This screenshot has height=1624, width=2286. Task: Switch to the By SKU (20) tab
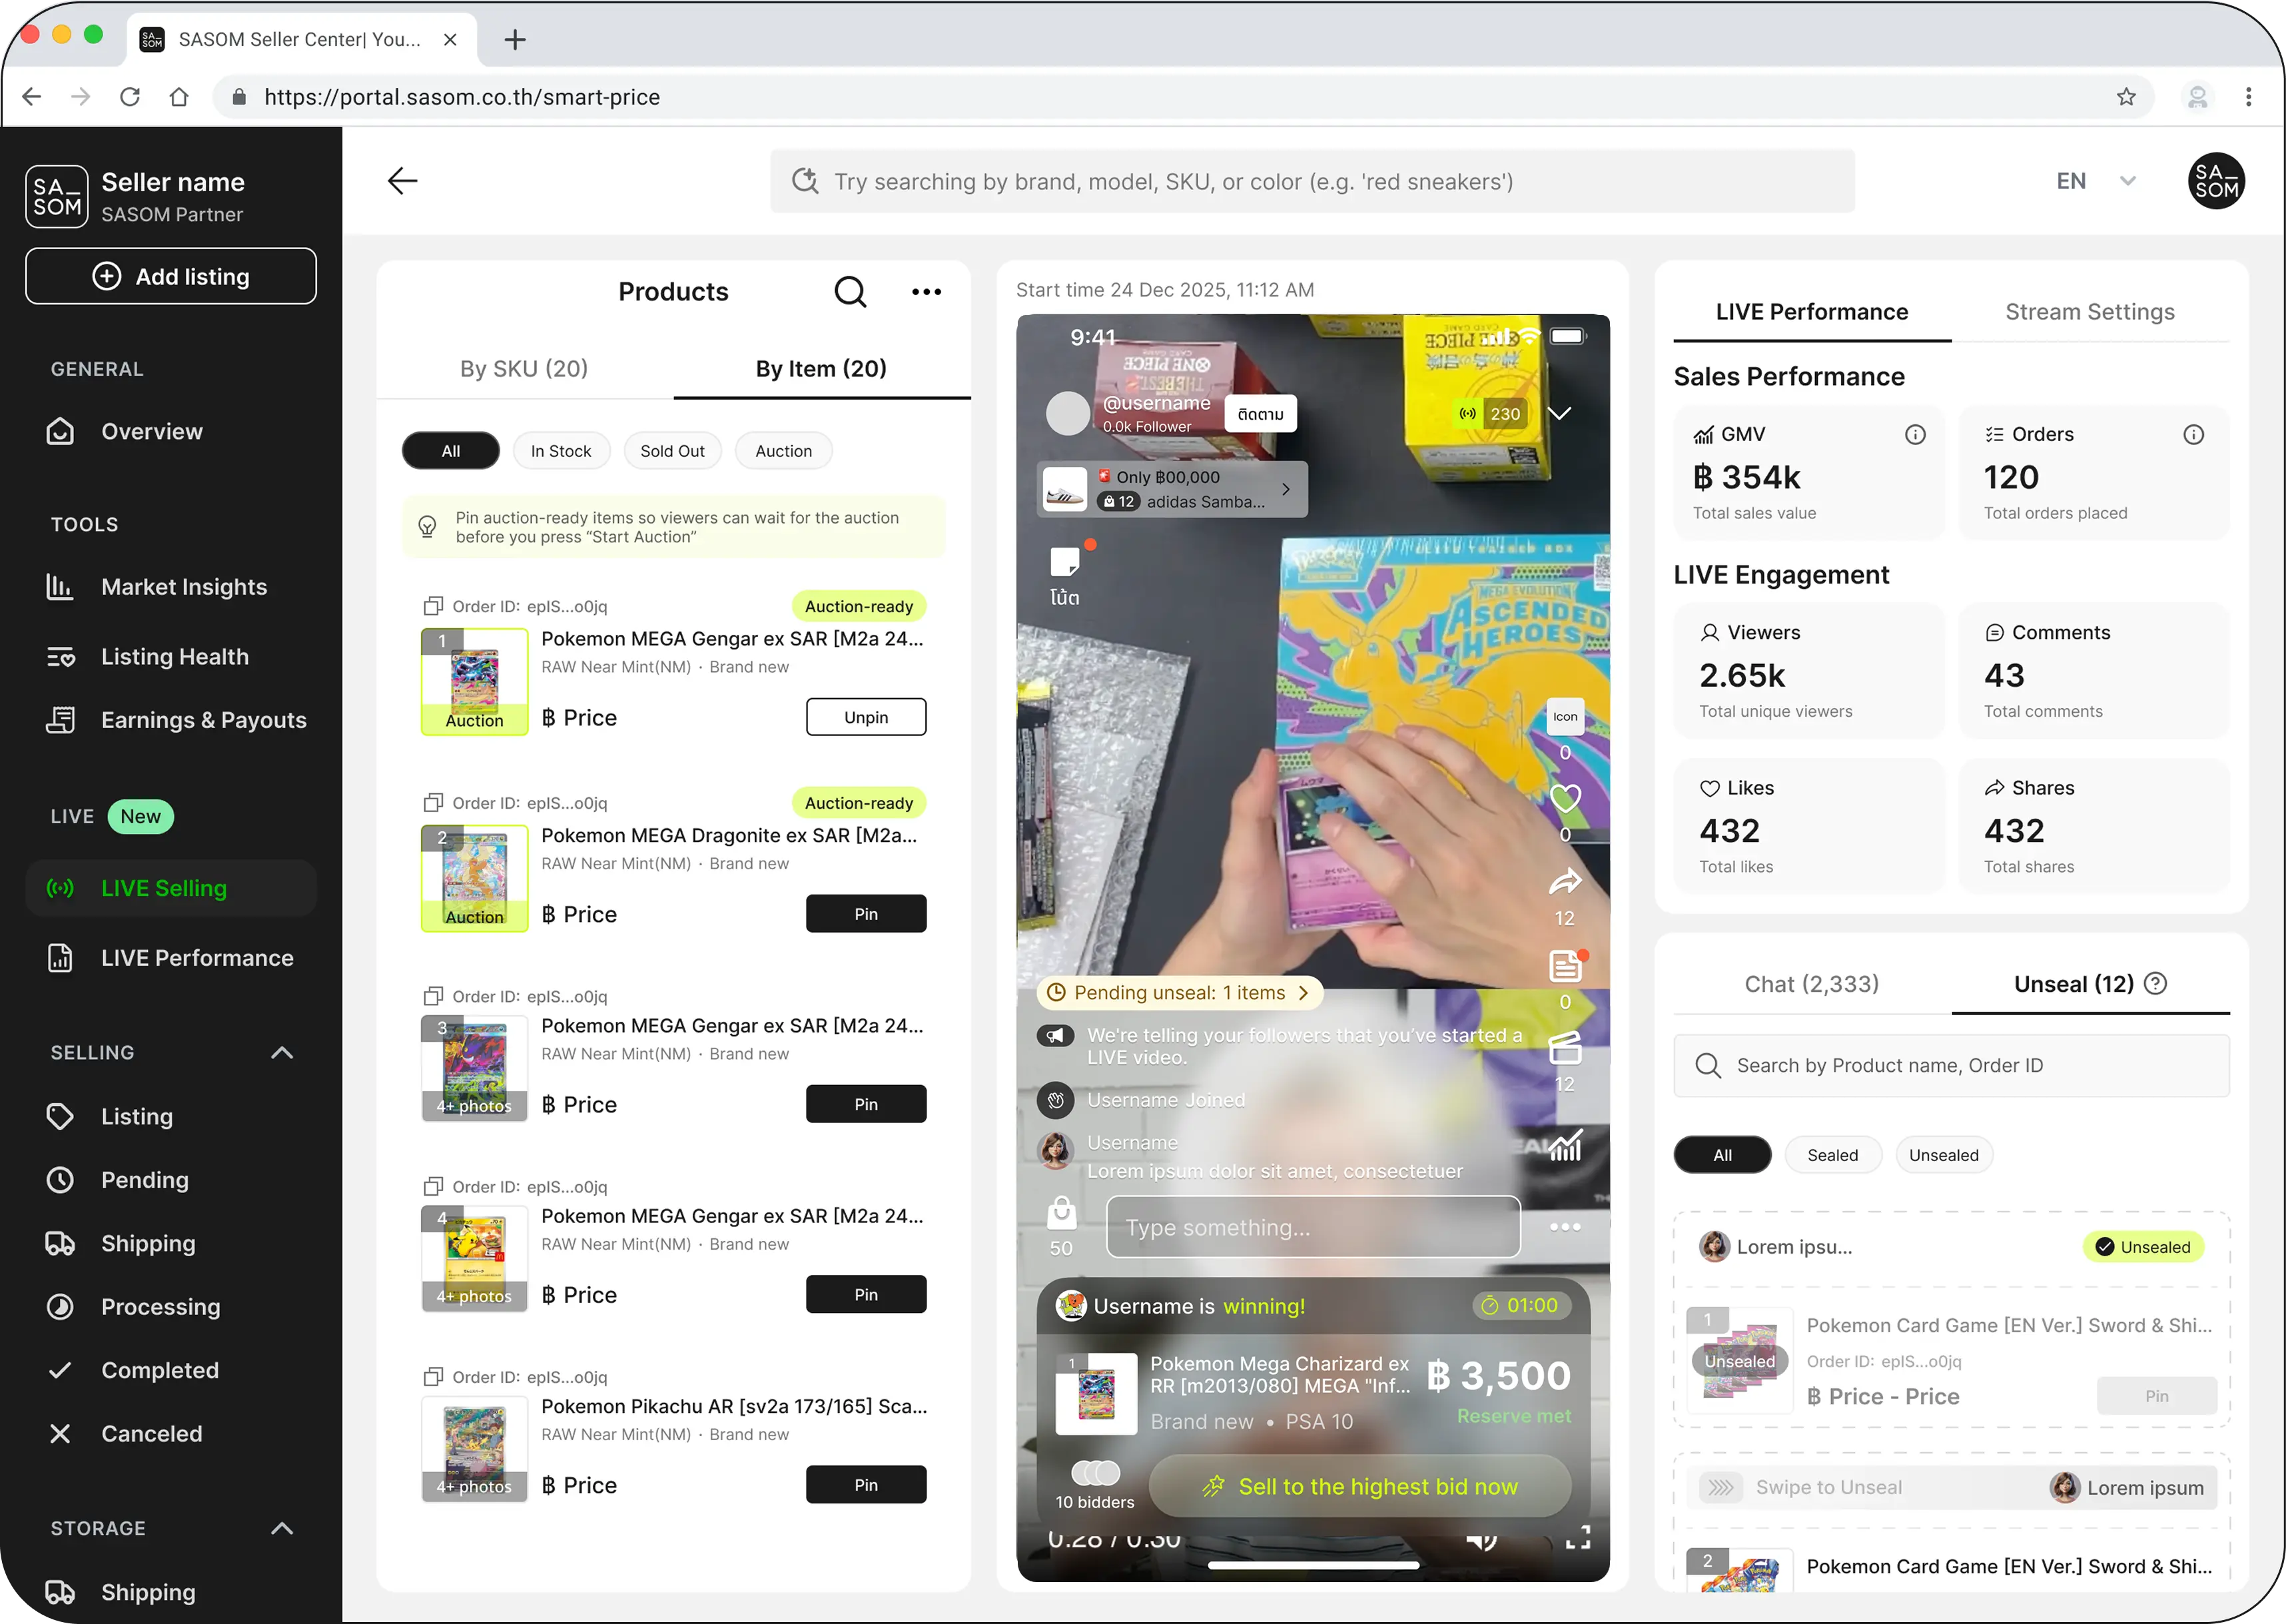pos(524,369)
